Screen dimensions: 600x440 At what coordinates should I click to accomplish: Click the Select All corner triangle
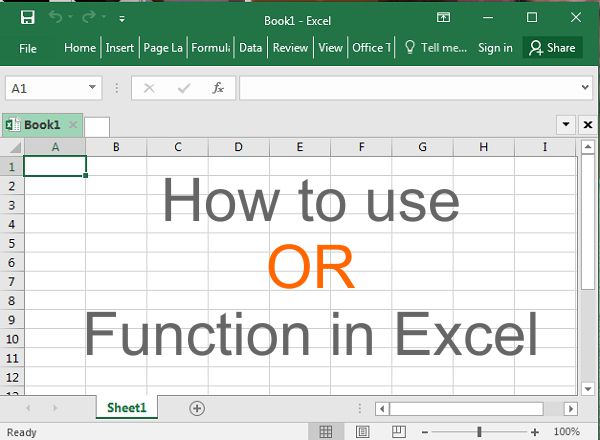(x=14, y=147)
